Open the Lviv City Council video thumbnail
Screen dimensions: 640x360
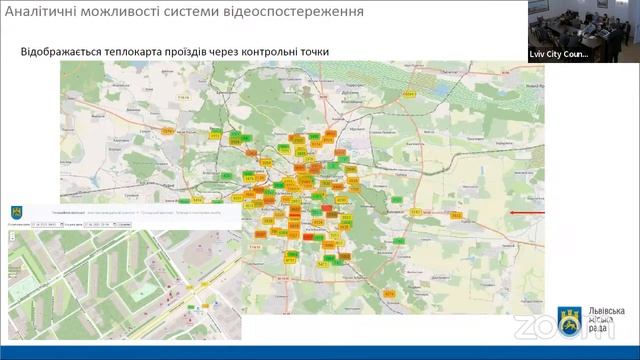(x=584, y=31)
